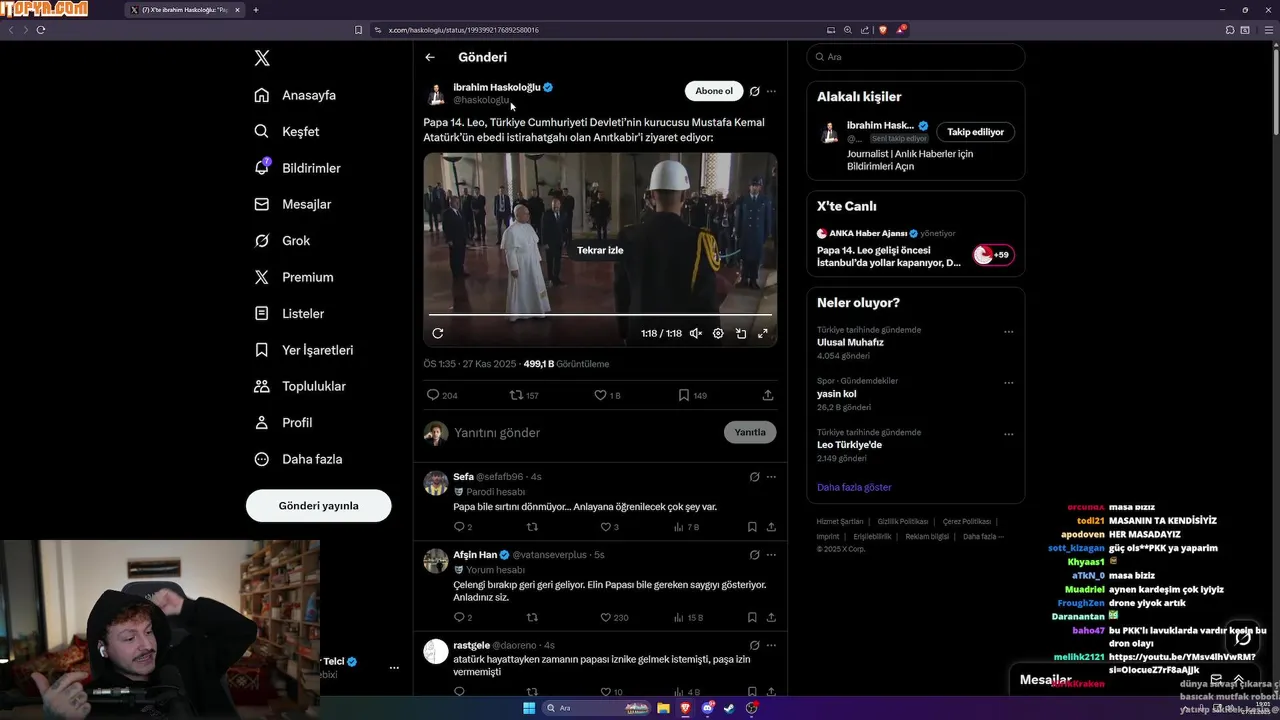Like Sefa's reply showing 3
Screen dimensions: 1280x720
click(609, 527)
